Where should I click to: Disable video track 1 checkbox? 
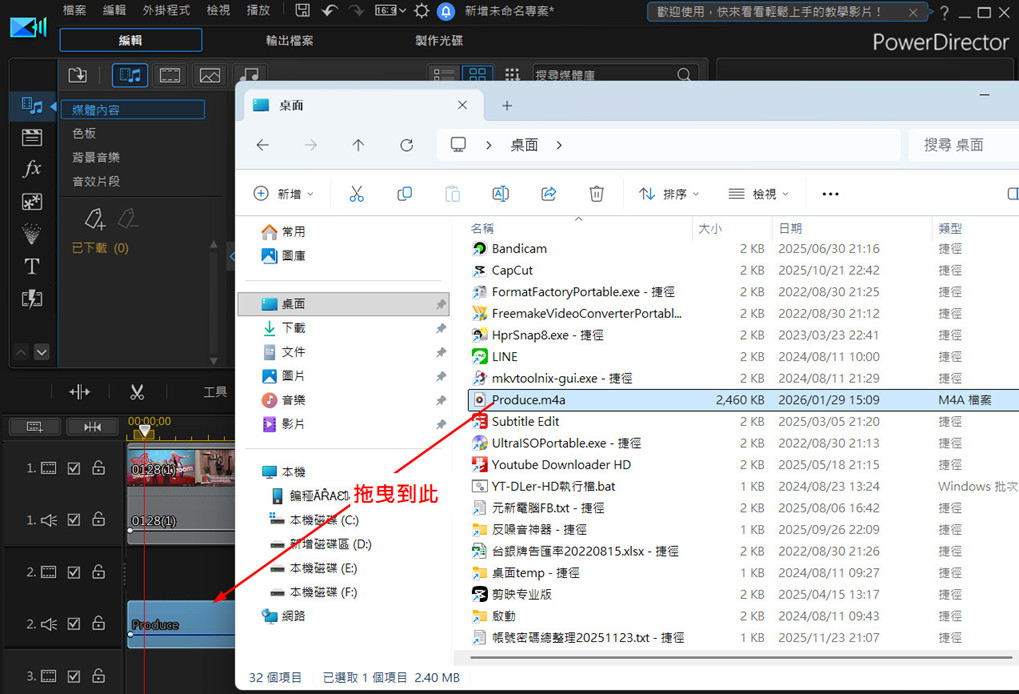point(74,468)
